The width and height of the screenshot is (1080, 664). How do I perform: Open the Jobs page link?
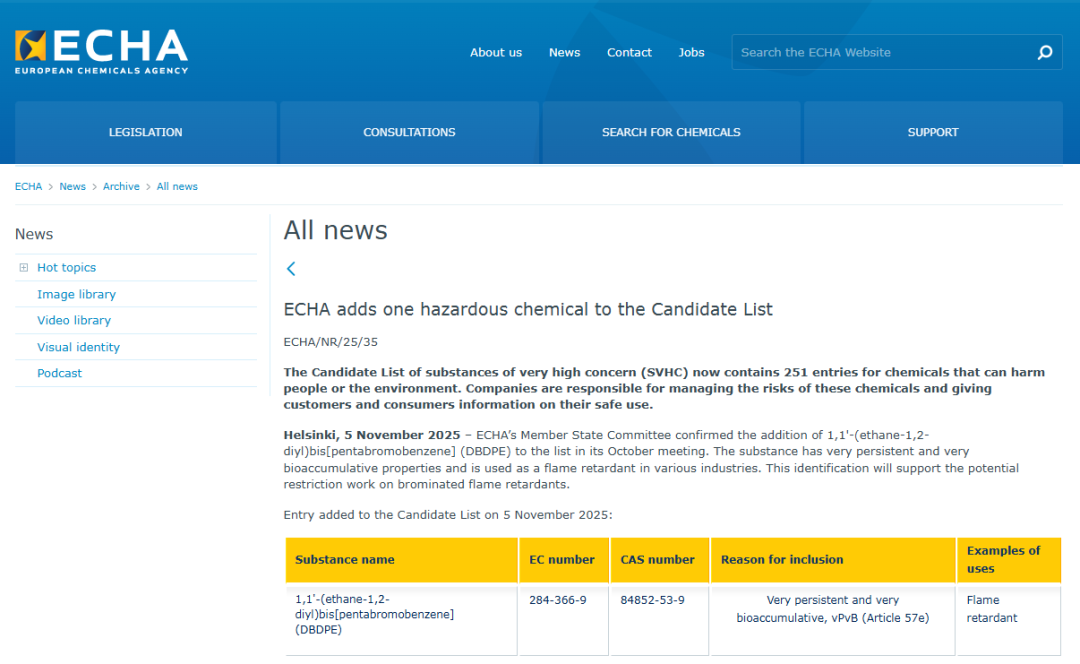(x=691, y=53)
